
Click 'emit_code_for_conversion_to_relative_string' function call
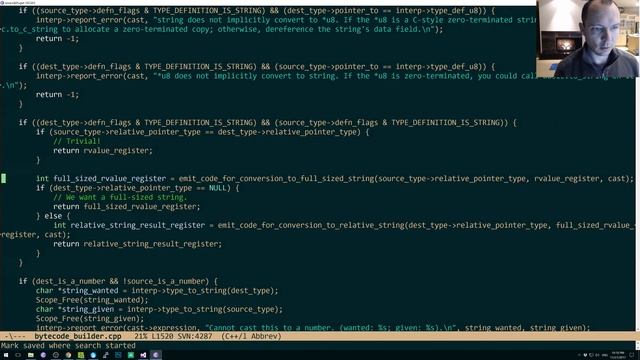tap(311, 225)
